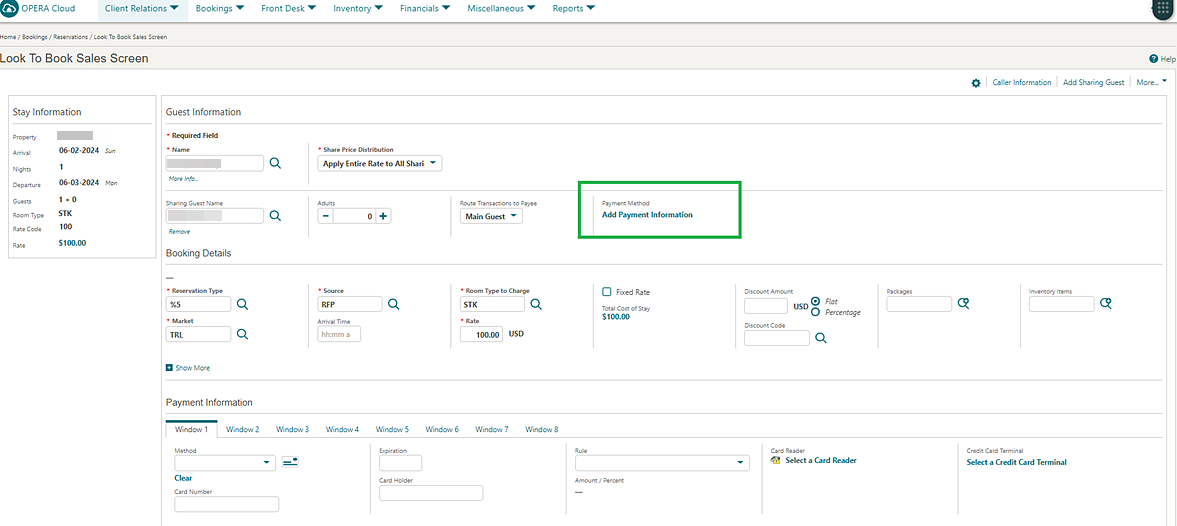Switch to Window 8 tab

(x=542, y=429)
